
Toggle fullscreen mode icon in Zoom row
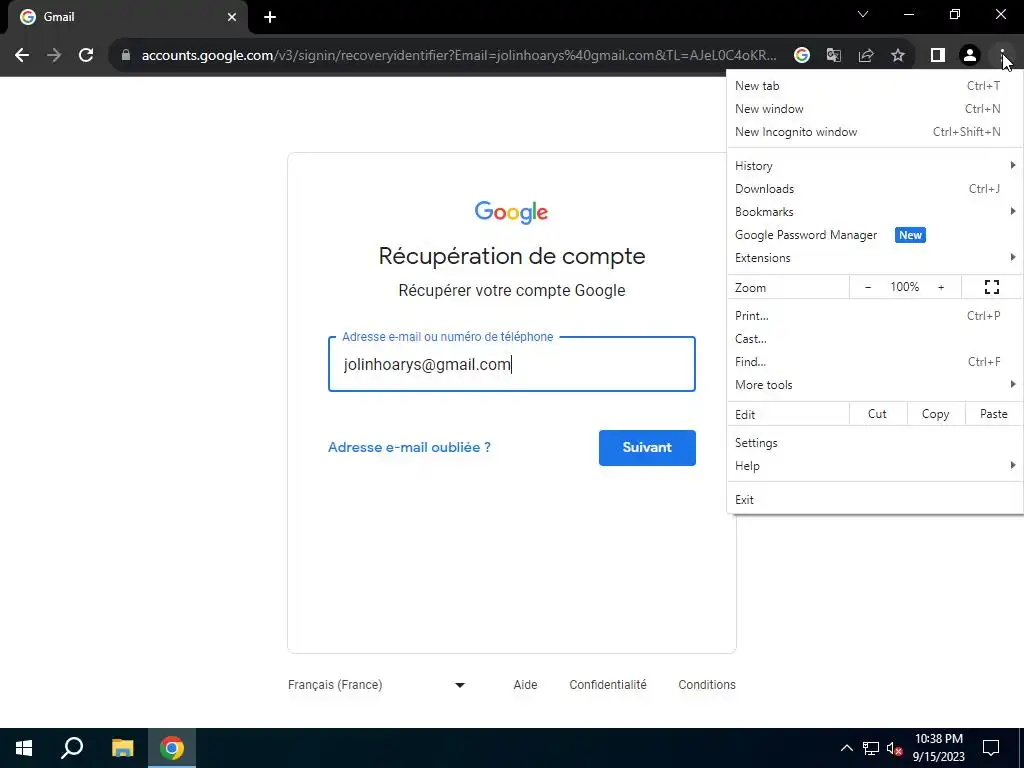(x=991, y=287)
